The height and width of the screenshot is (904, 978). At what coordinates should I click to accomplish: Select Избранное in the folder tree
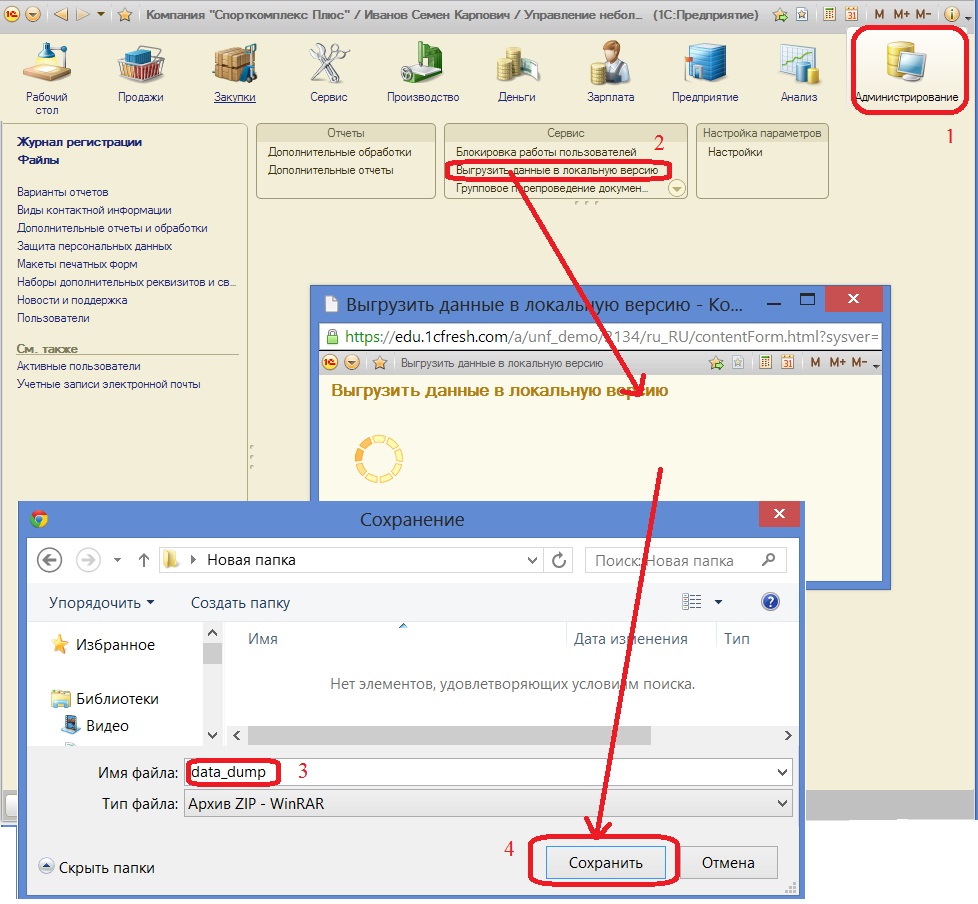[x=103, y=645]
